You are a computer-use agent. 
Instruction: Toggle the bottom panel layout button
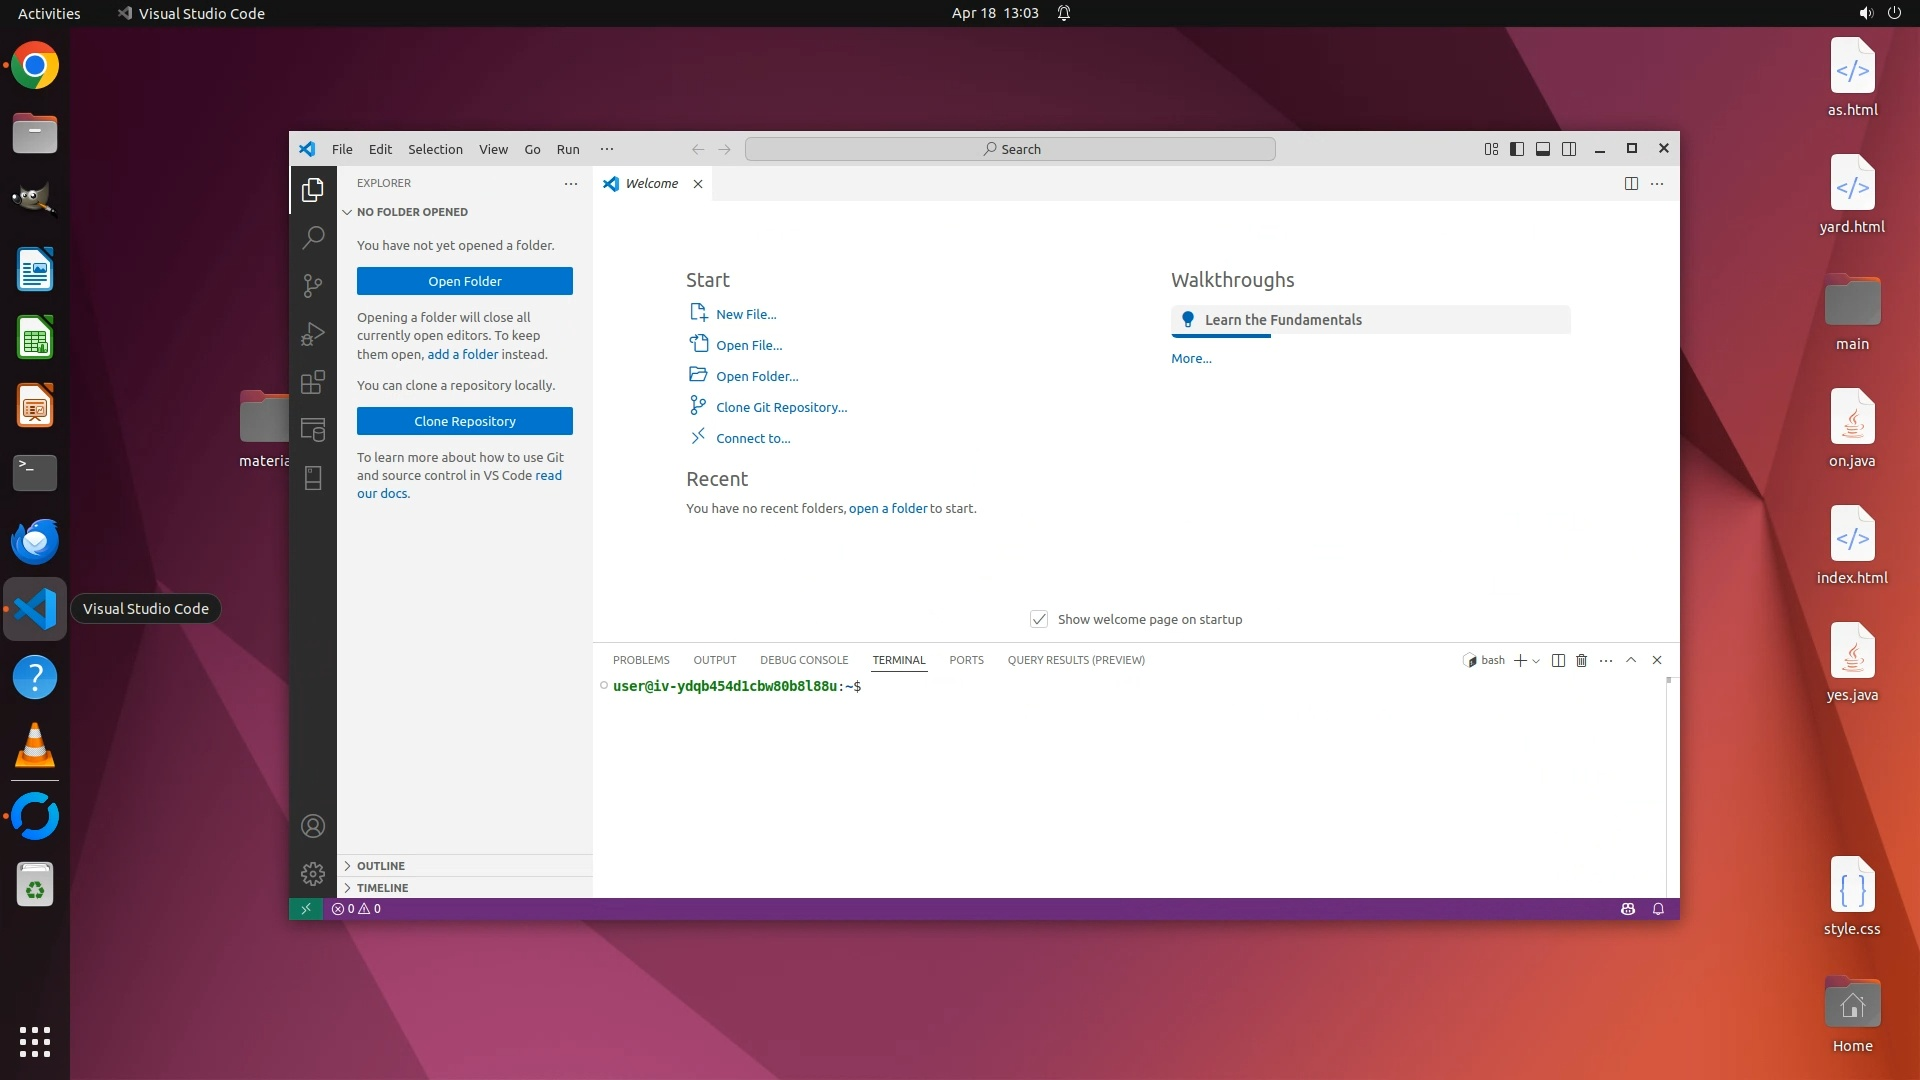coord(1543,149)
